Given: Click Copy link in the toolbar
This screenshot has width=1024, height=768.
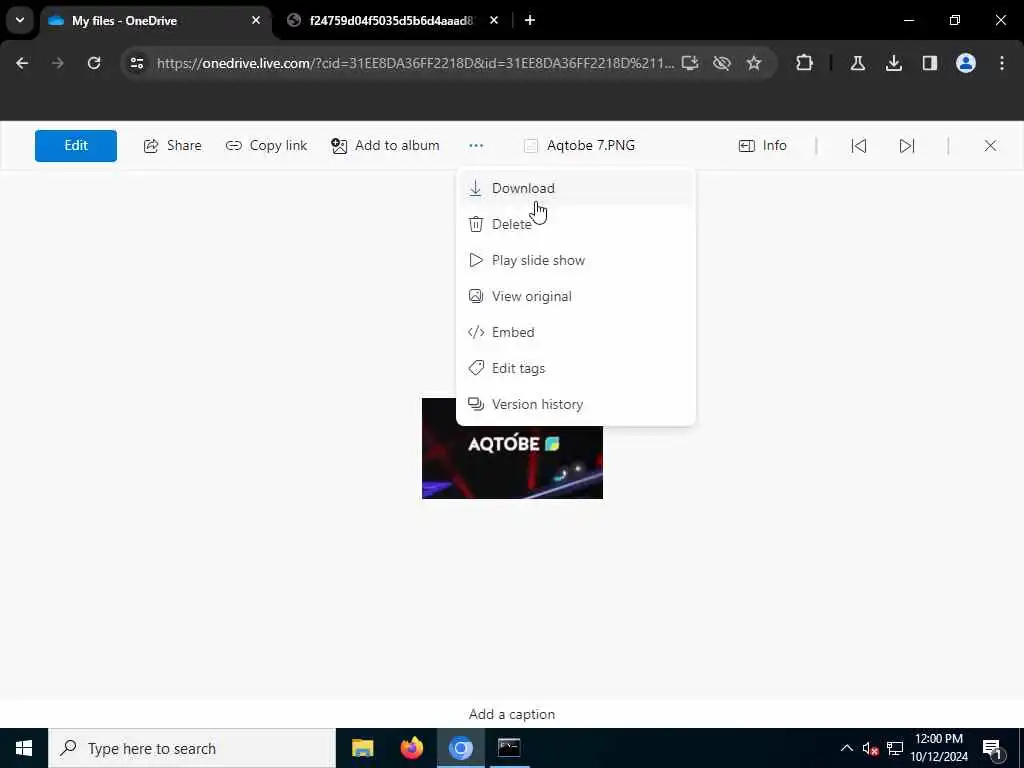Looking at the screenshot, I should pos(266,146).
